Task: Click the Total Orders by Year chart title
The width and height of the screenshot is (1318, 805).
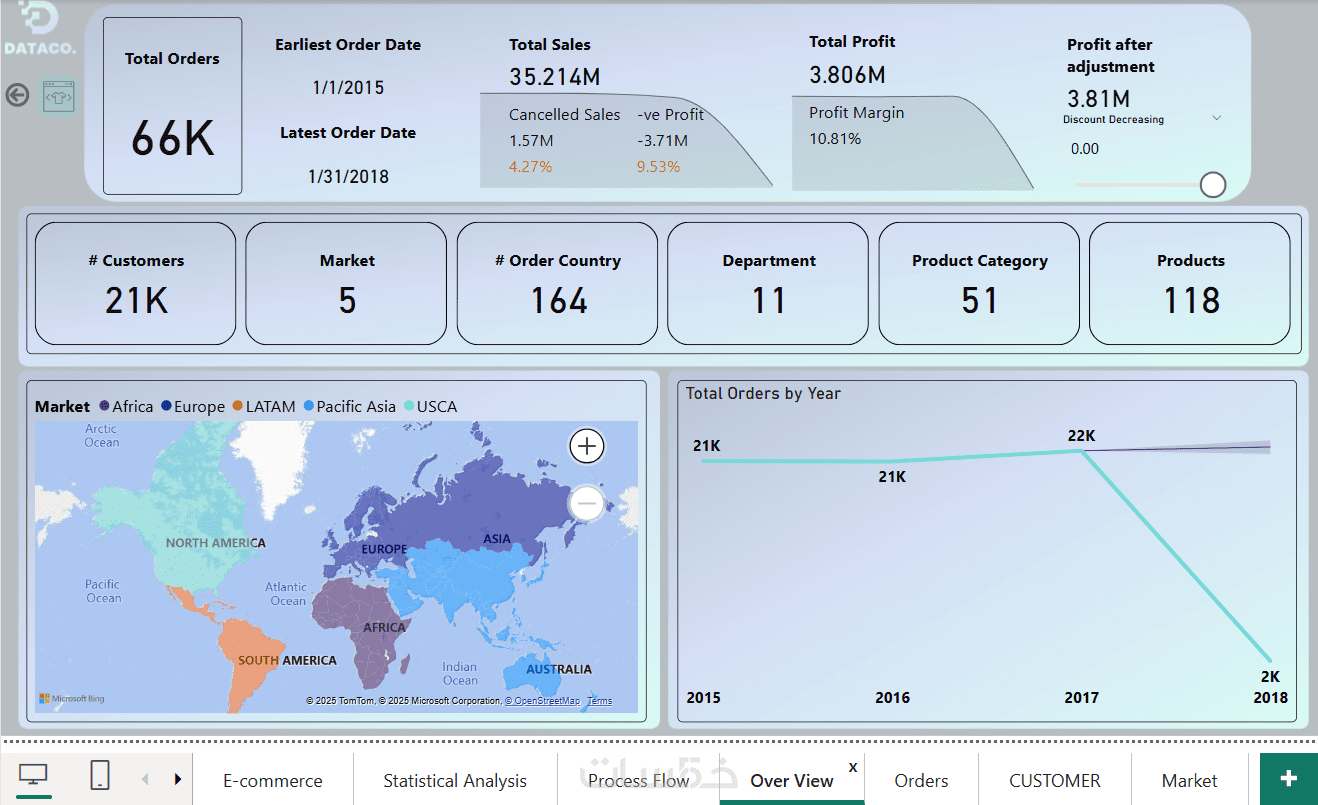Action: 763,394
